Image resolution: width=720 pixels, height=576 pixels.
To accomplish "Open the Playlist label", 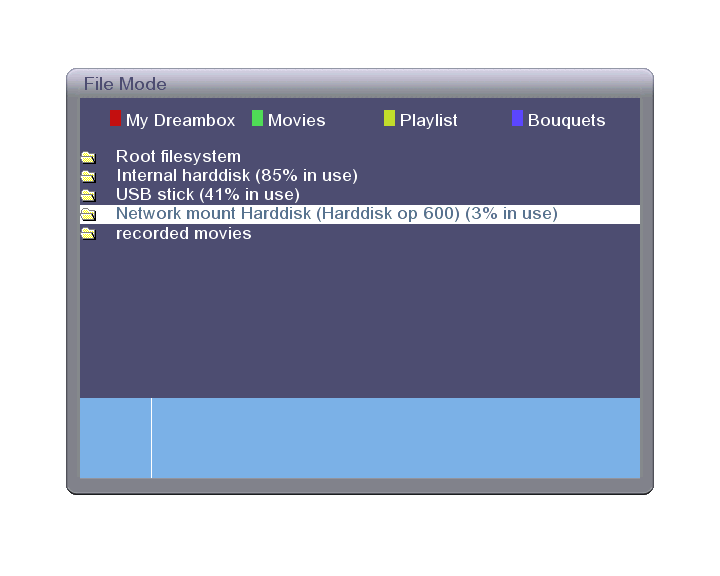I will coord(428,120).
